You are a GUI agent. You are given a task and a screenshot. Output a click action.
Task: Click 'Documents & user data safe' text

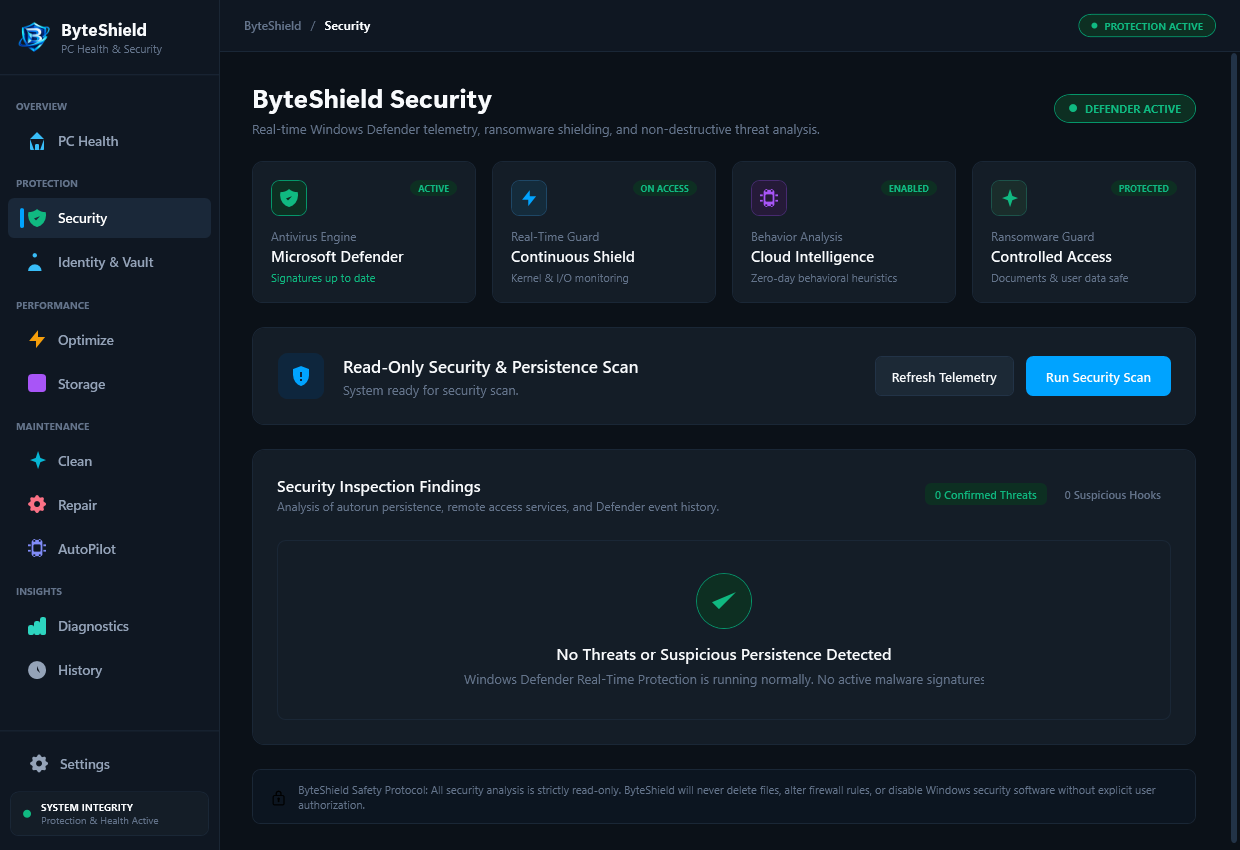tap(1059, 278)
